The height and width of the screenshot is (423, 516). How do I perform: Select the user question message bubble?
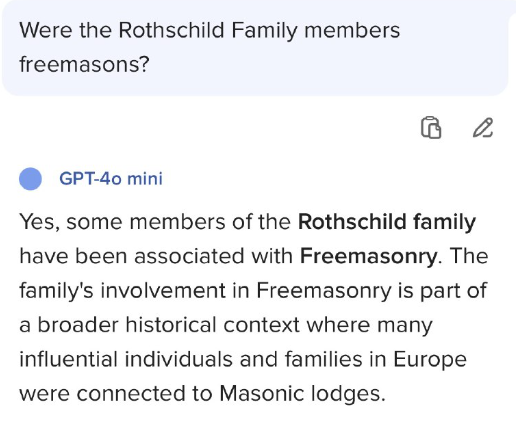[x=255, y=48]
